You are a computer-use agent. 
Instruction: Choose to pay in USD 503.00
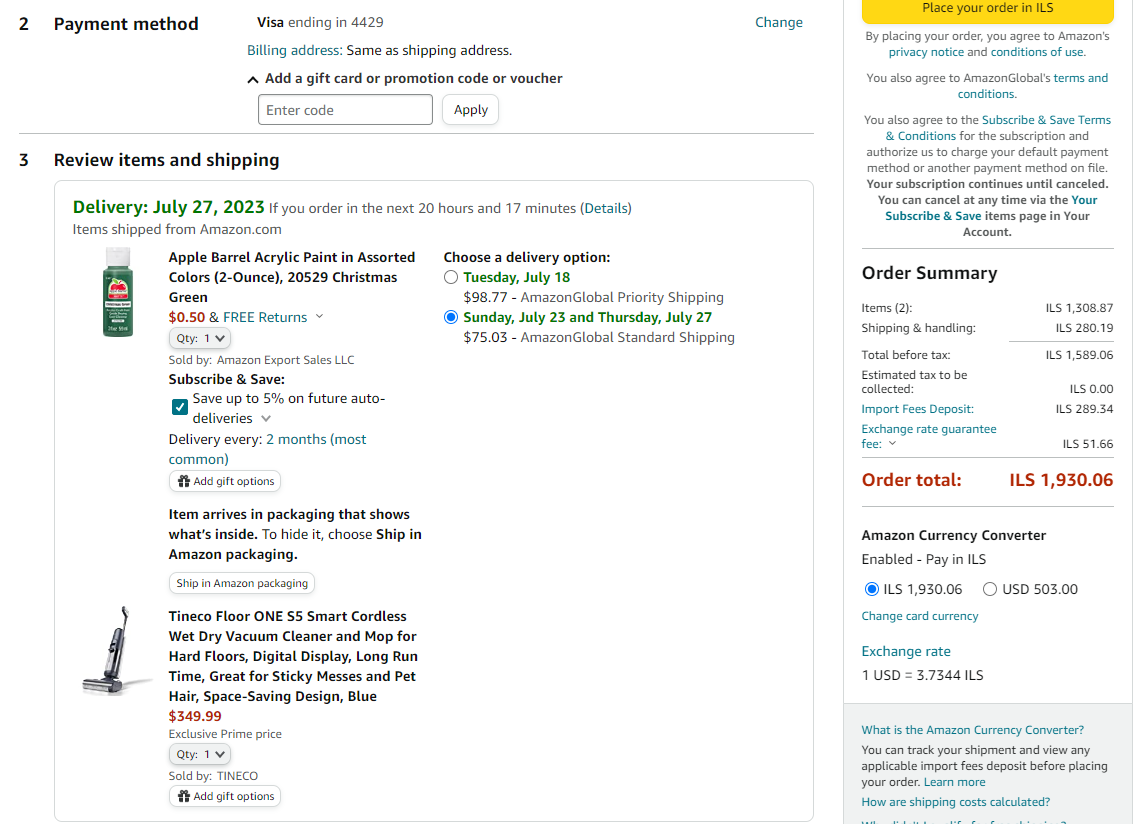[990, 589]
